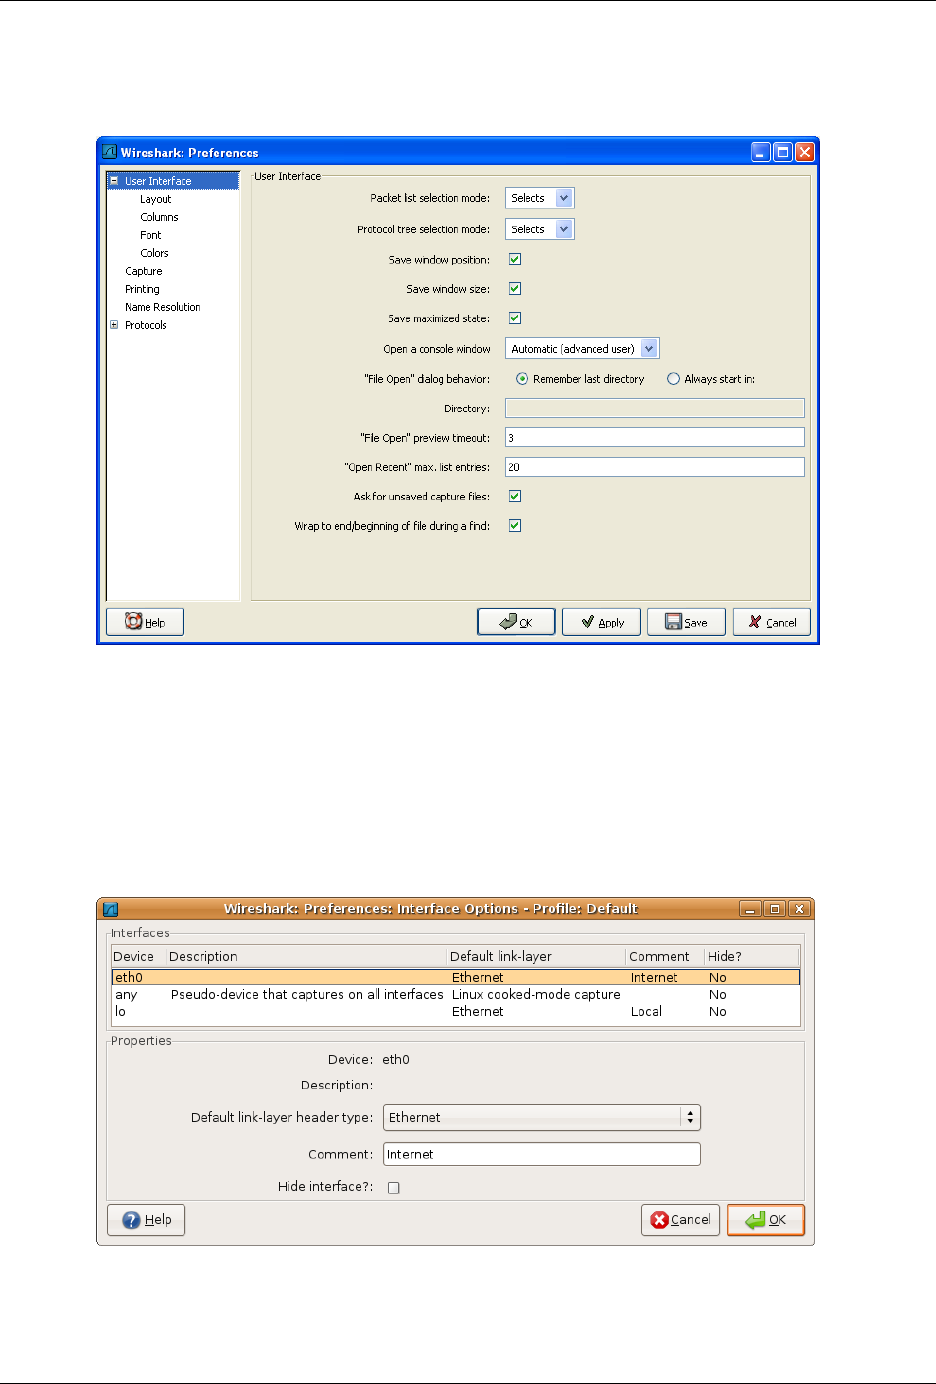This screenshot has height=1384, width=936.
Task: Open Default link-layer header type dropdown
Action: point(542,1118)
